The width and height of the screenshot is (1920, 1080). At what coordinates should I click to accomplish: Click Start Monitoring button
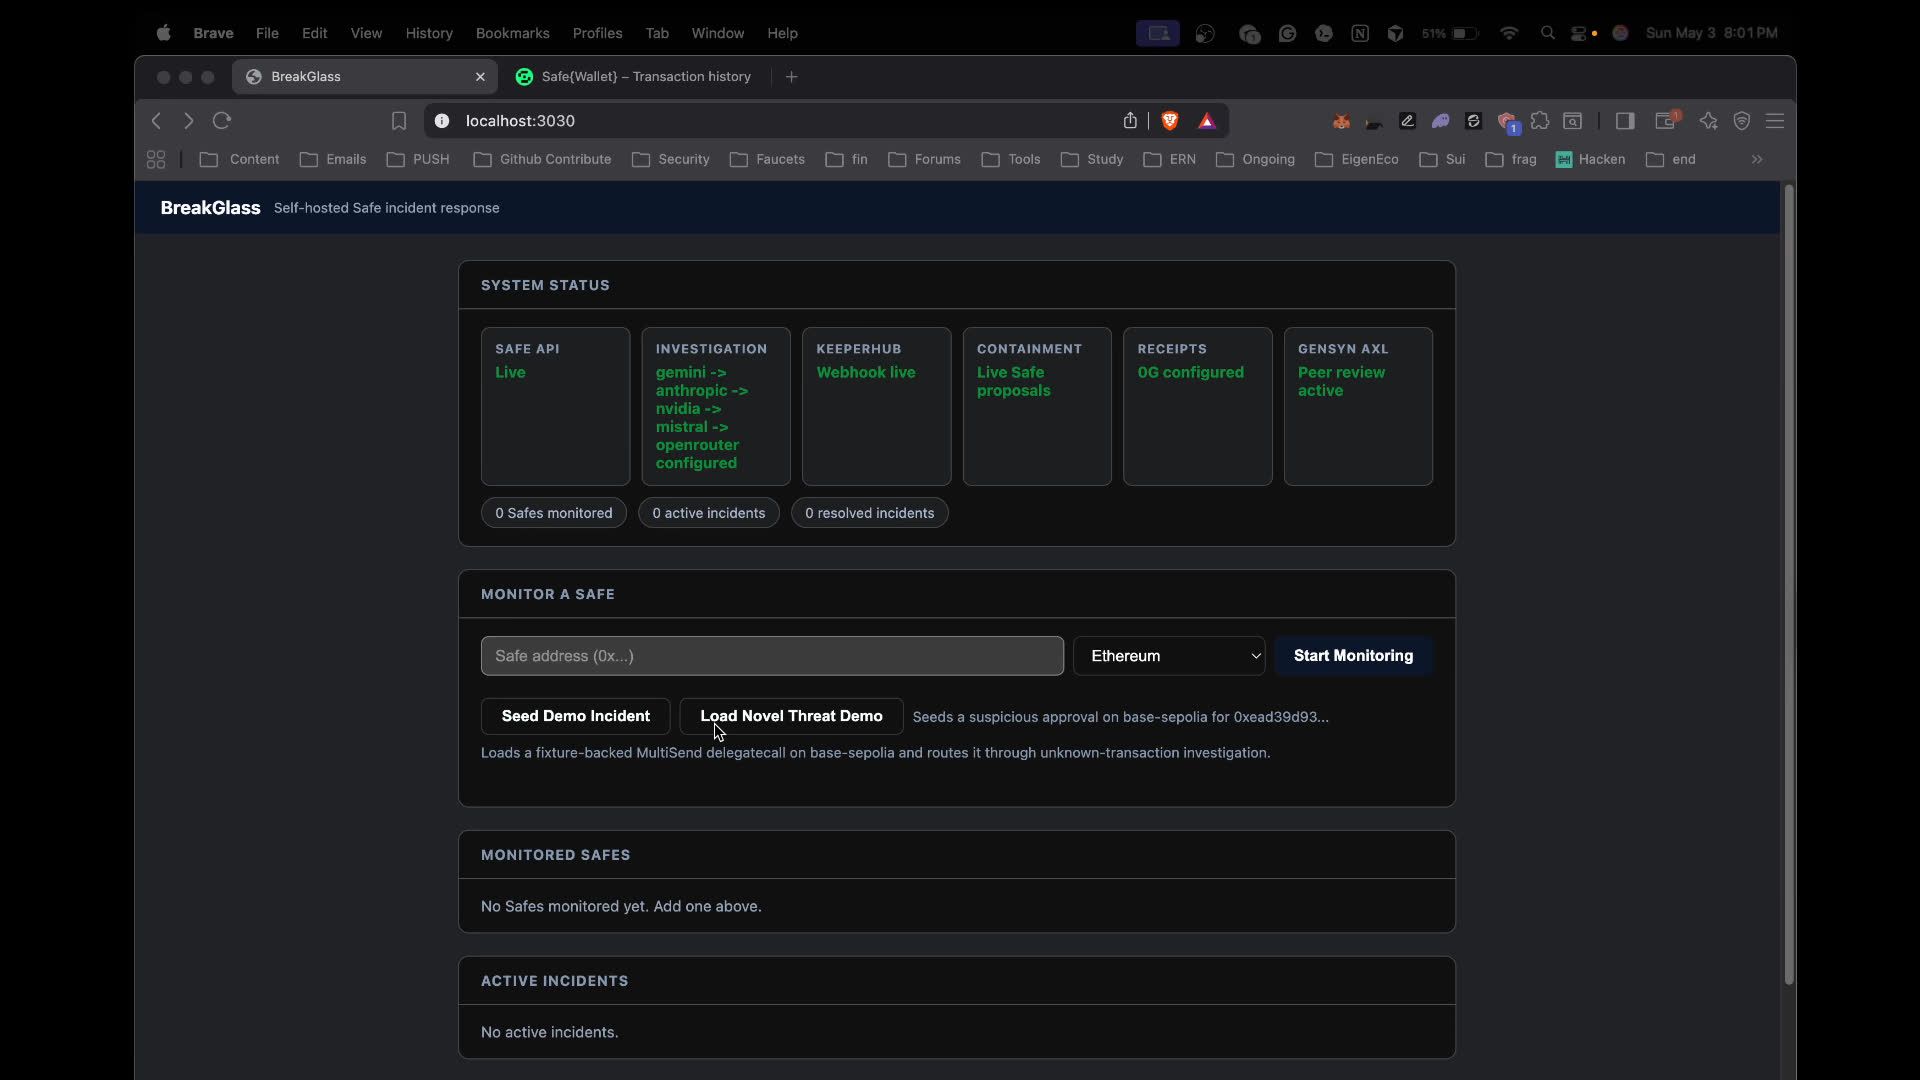point(1353,656)
